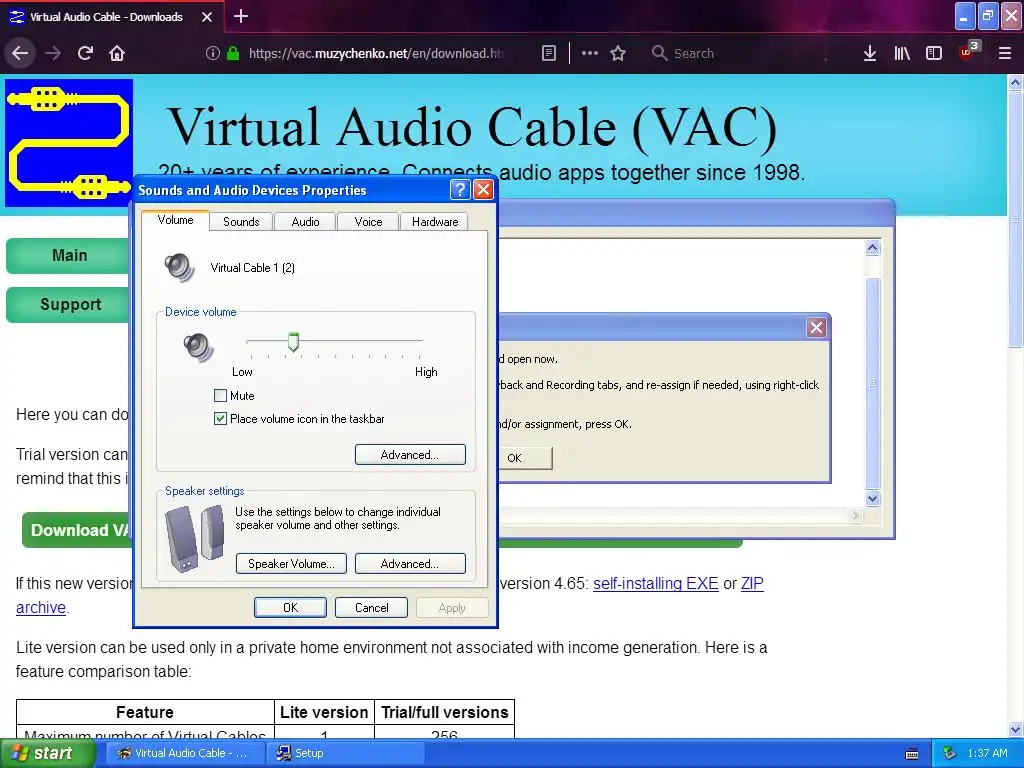Go back using the browser back arrow
This screenshot has height=768, width=1024.
tap(20, 53)
